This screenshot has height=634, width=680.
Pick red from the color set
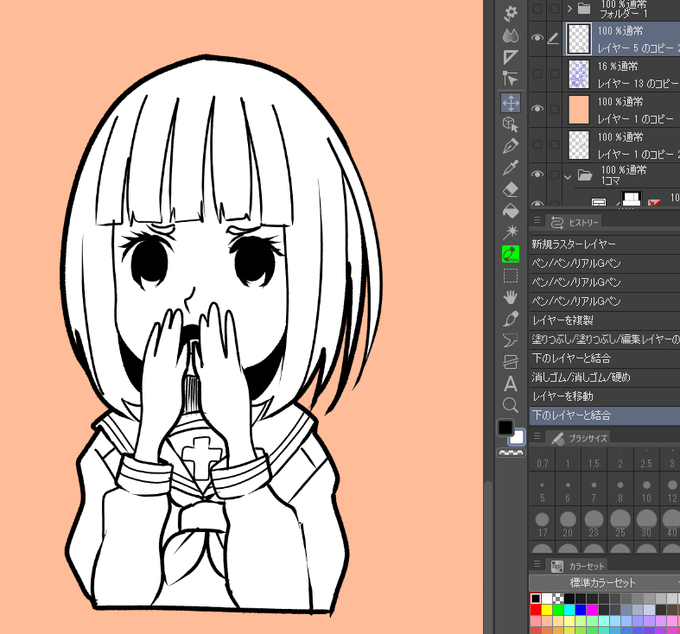(536, 610)
